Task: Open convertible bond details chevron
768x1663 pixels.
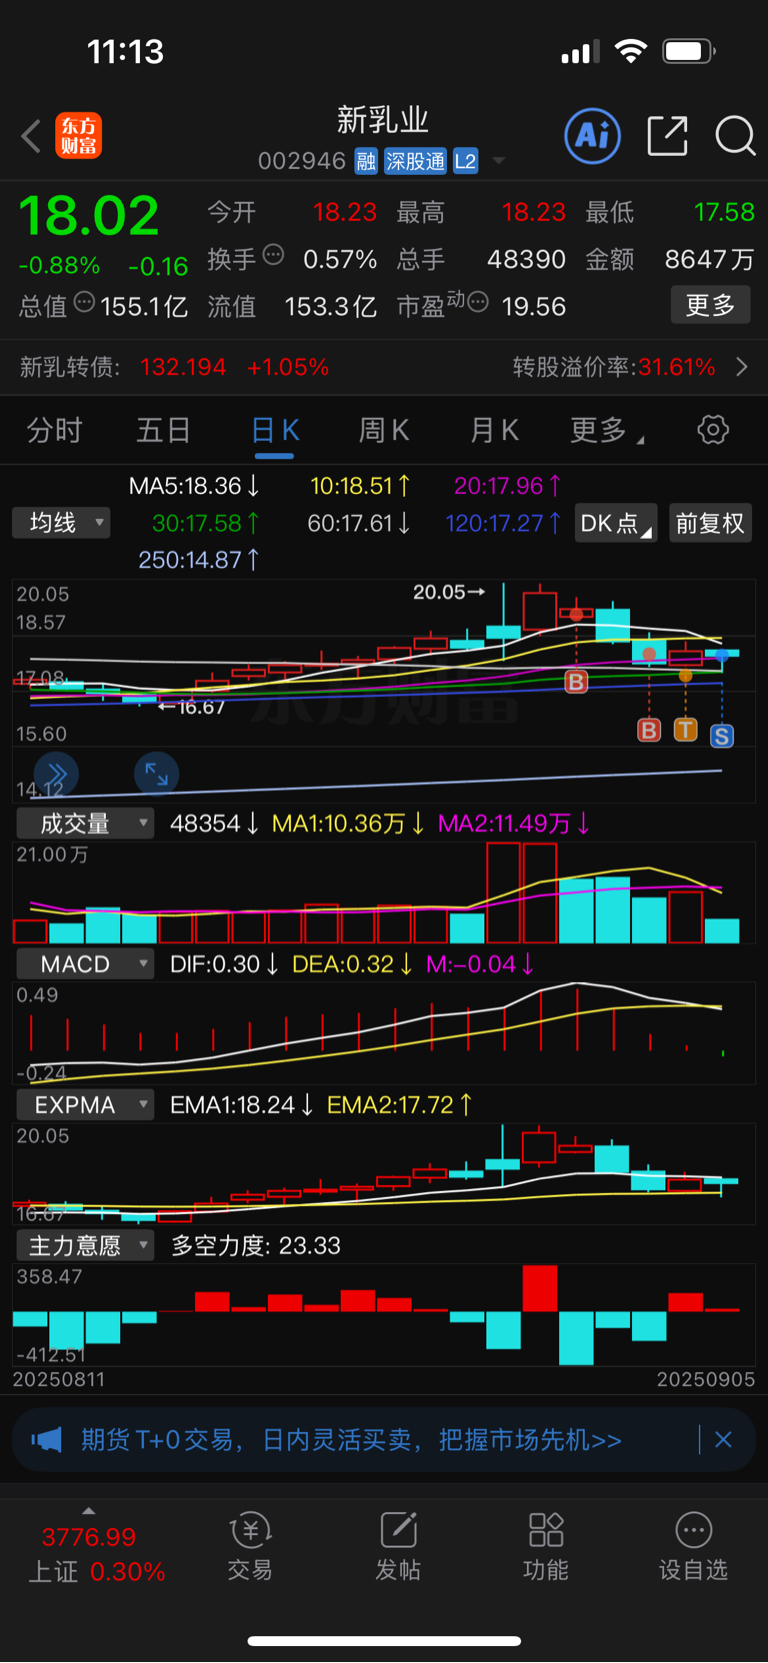Action: (x=742, y=367)
